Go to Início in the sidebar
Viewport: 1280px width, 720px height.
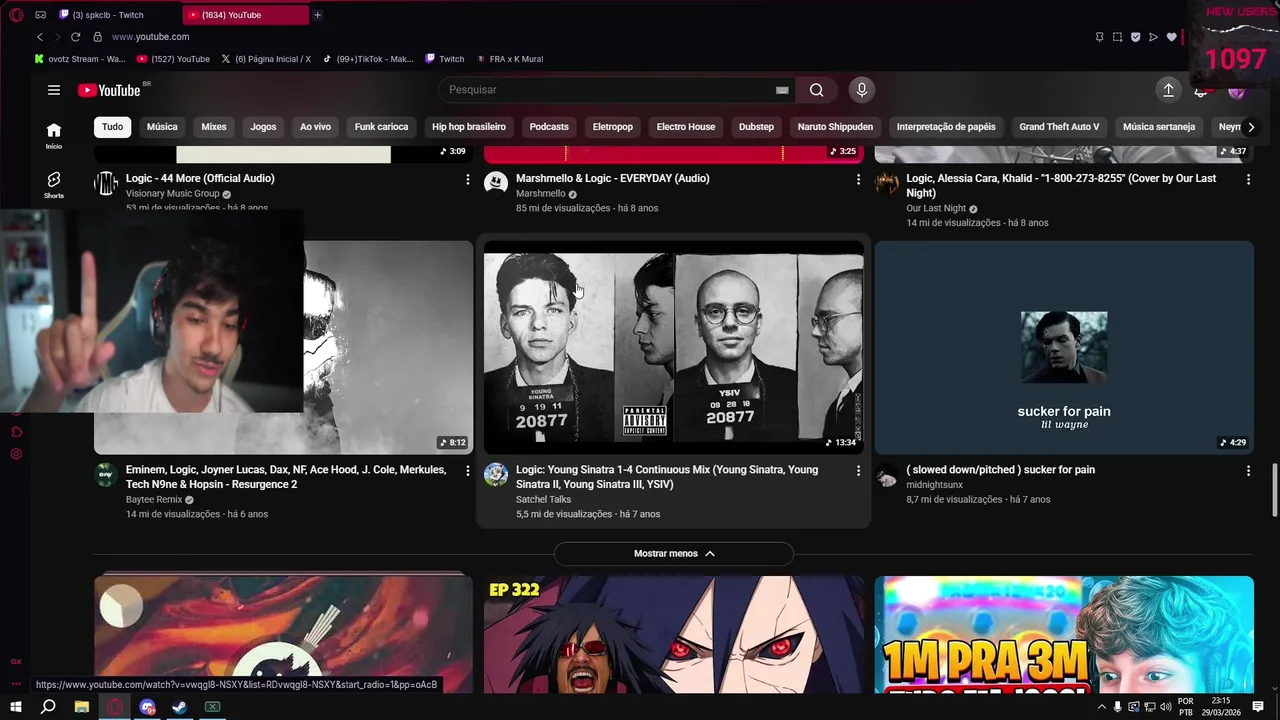[54, 135]
